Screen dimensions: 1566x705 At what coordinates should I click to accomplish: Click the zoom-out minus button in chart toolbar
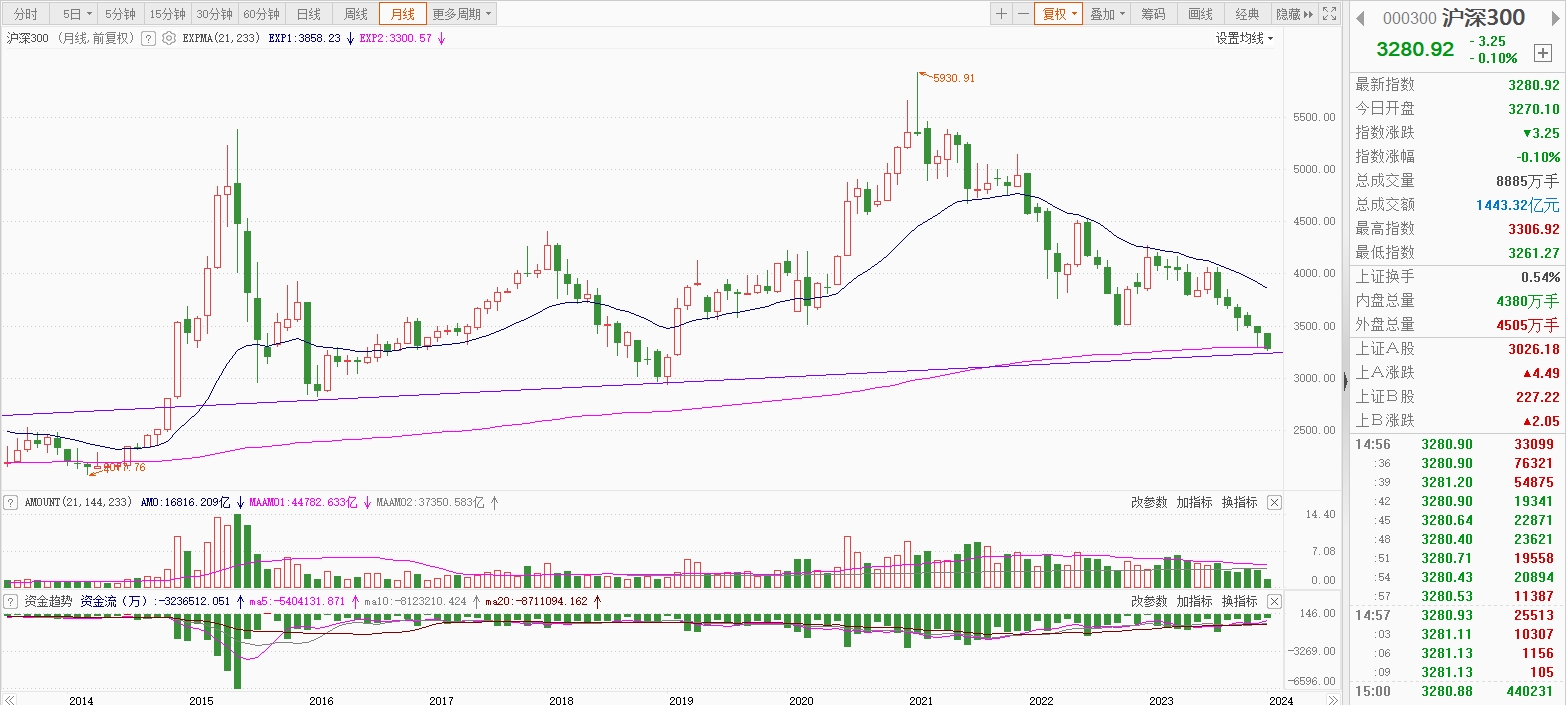[x=1022, y=14]
